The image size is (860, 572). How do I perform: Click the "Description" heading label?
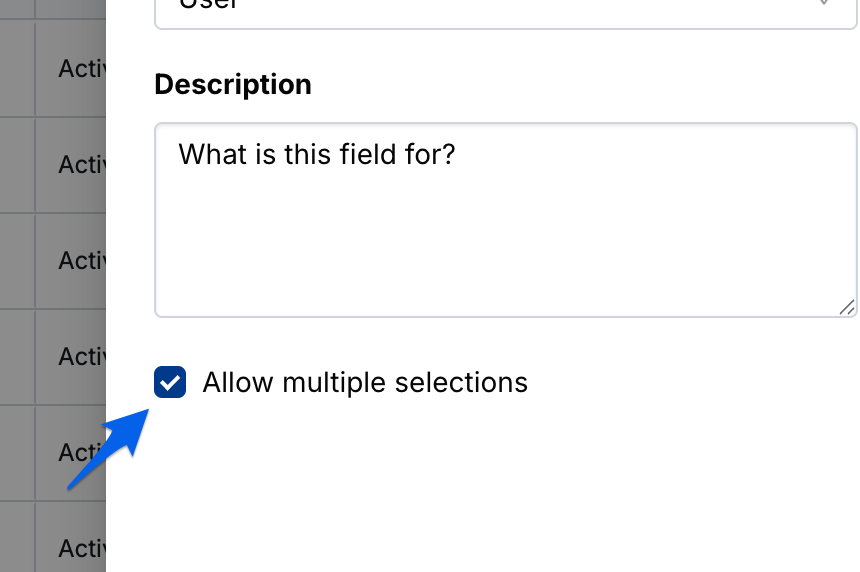coord(233,85)
